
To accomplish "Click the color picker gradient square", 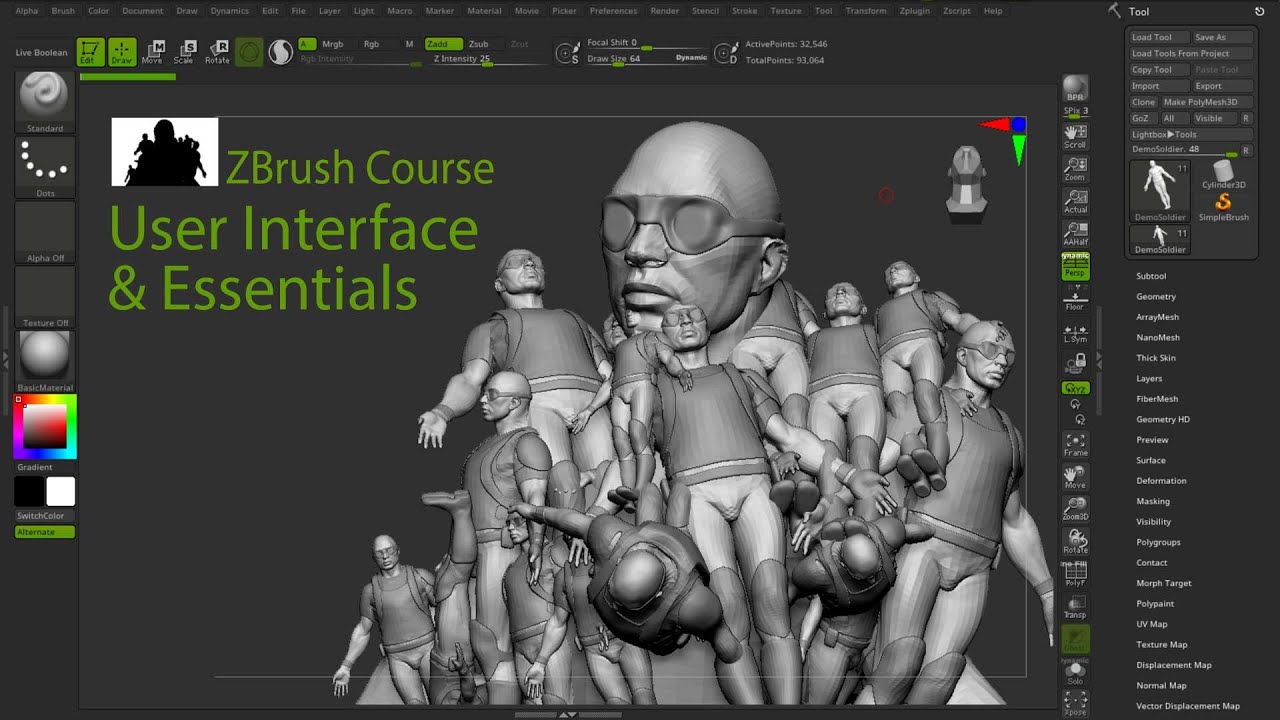I will point(45,427).
